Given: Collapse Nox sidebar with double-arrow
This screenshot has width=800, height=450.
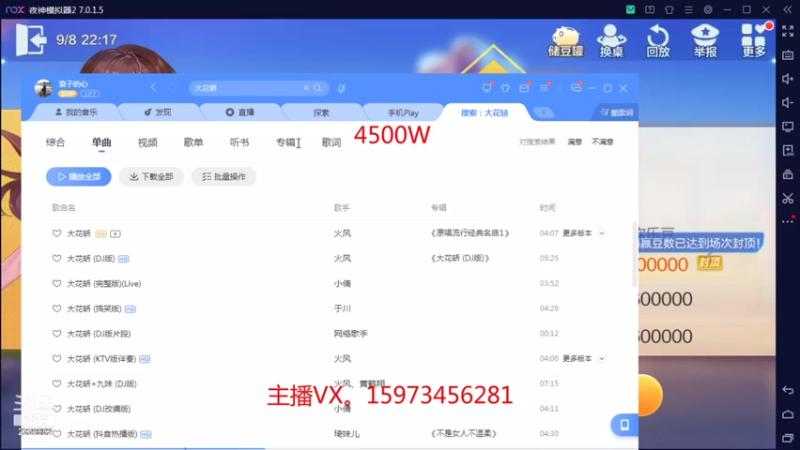Looking at the screenshot, I should (788, 10).
